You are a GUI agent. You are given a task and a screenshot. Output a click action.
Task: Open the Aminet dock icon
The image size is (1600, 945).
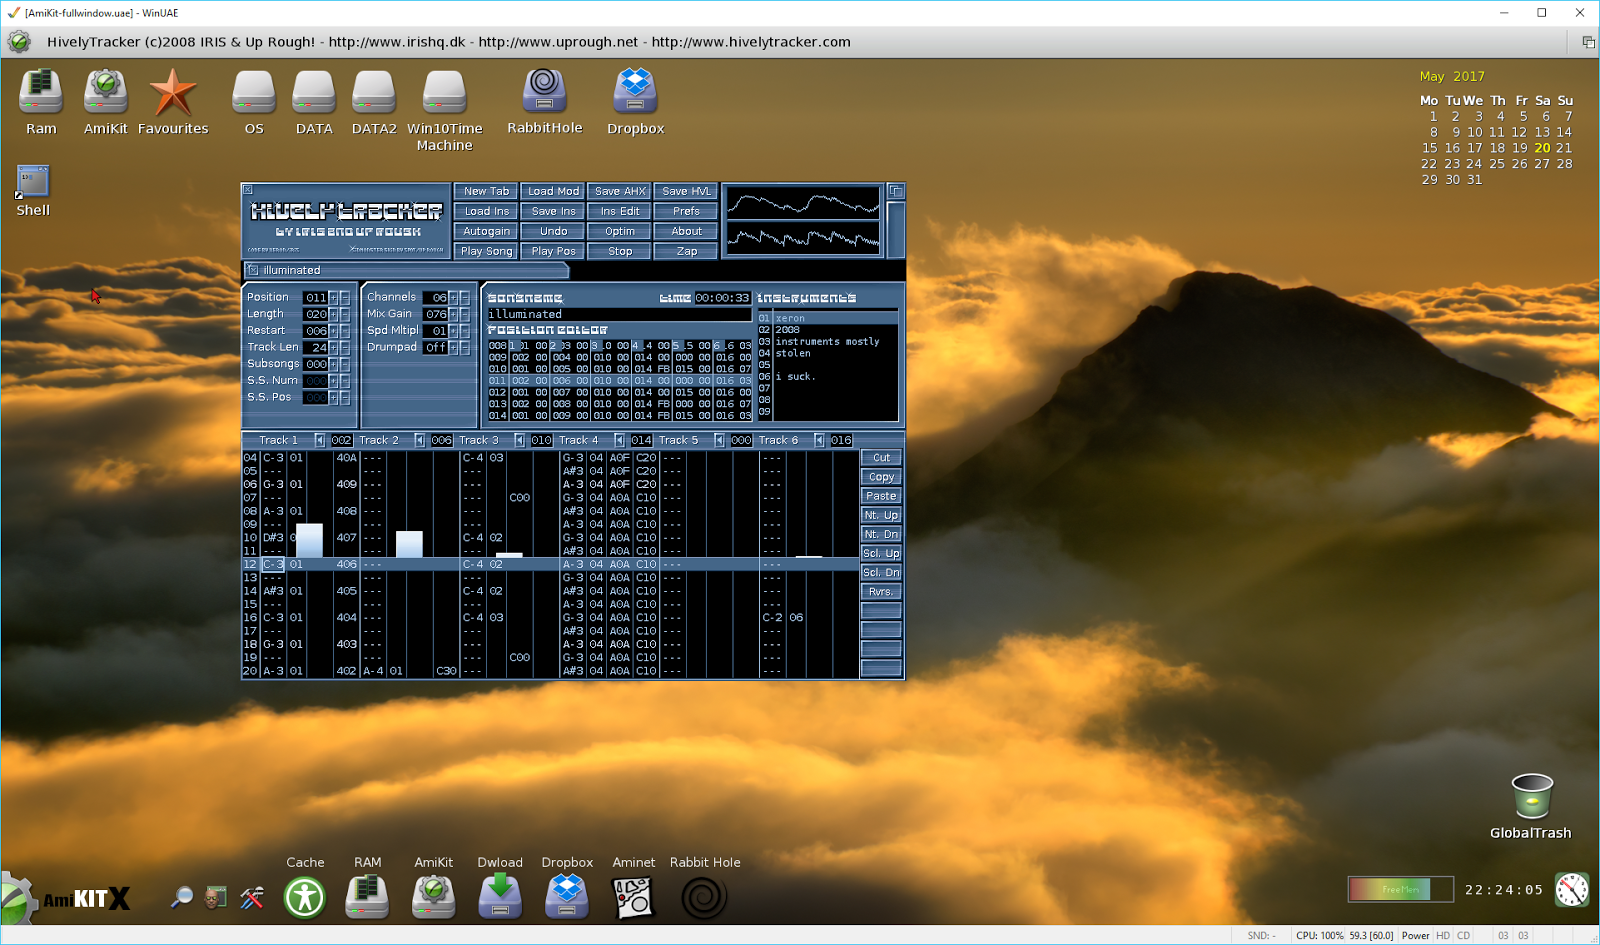633,897
